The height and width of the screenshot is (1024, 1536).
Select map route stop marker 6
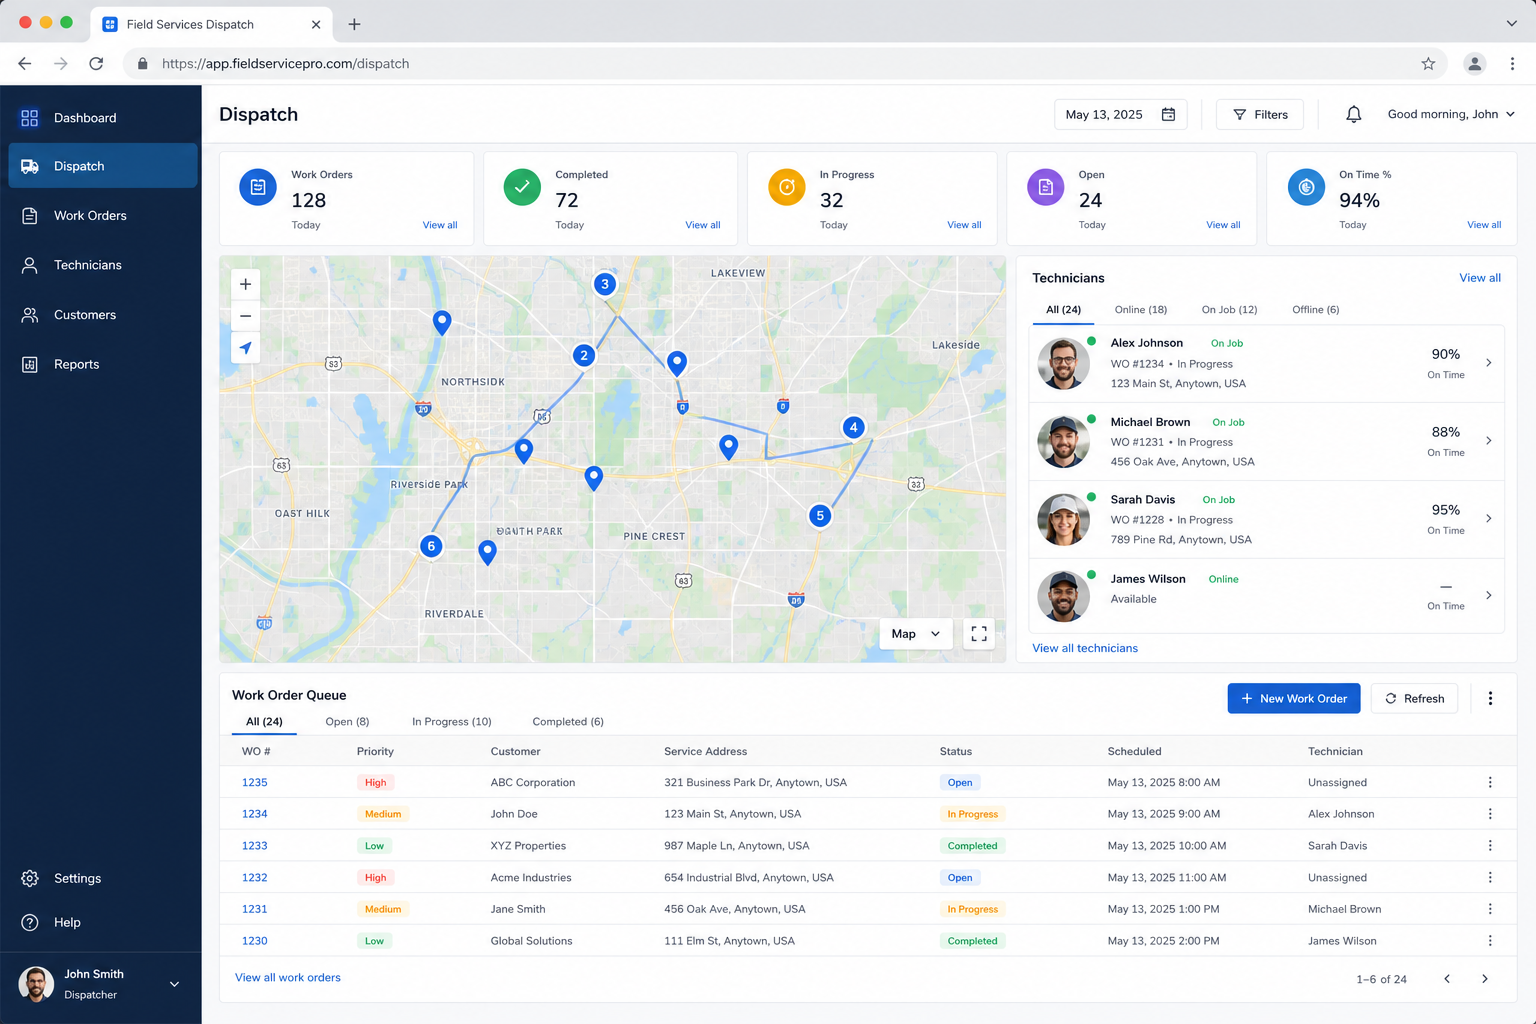point(431,546)
